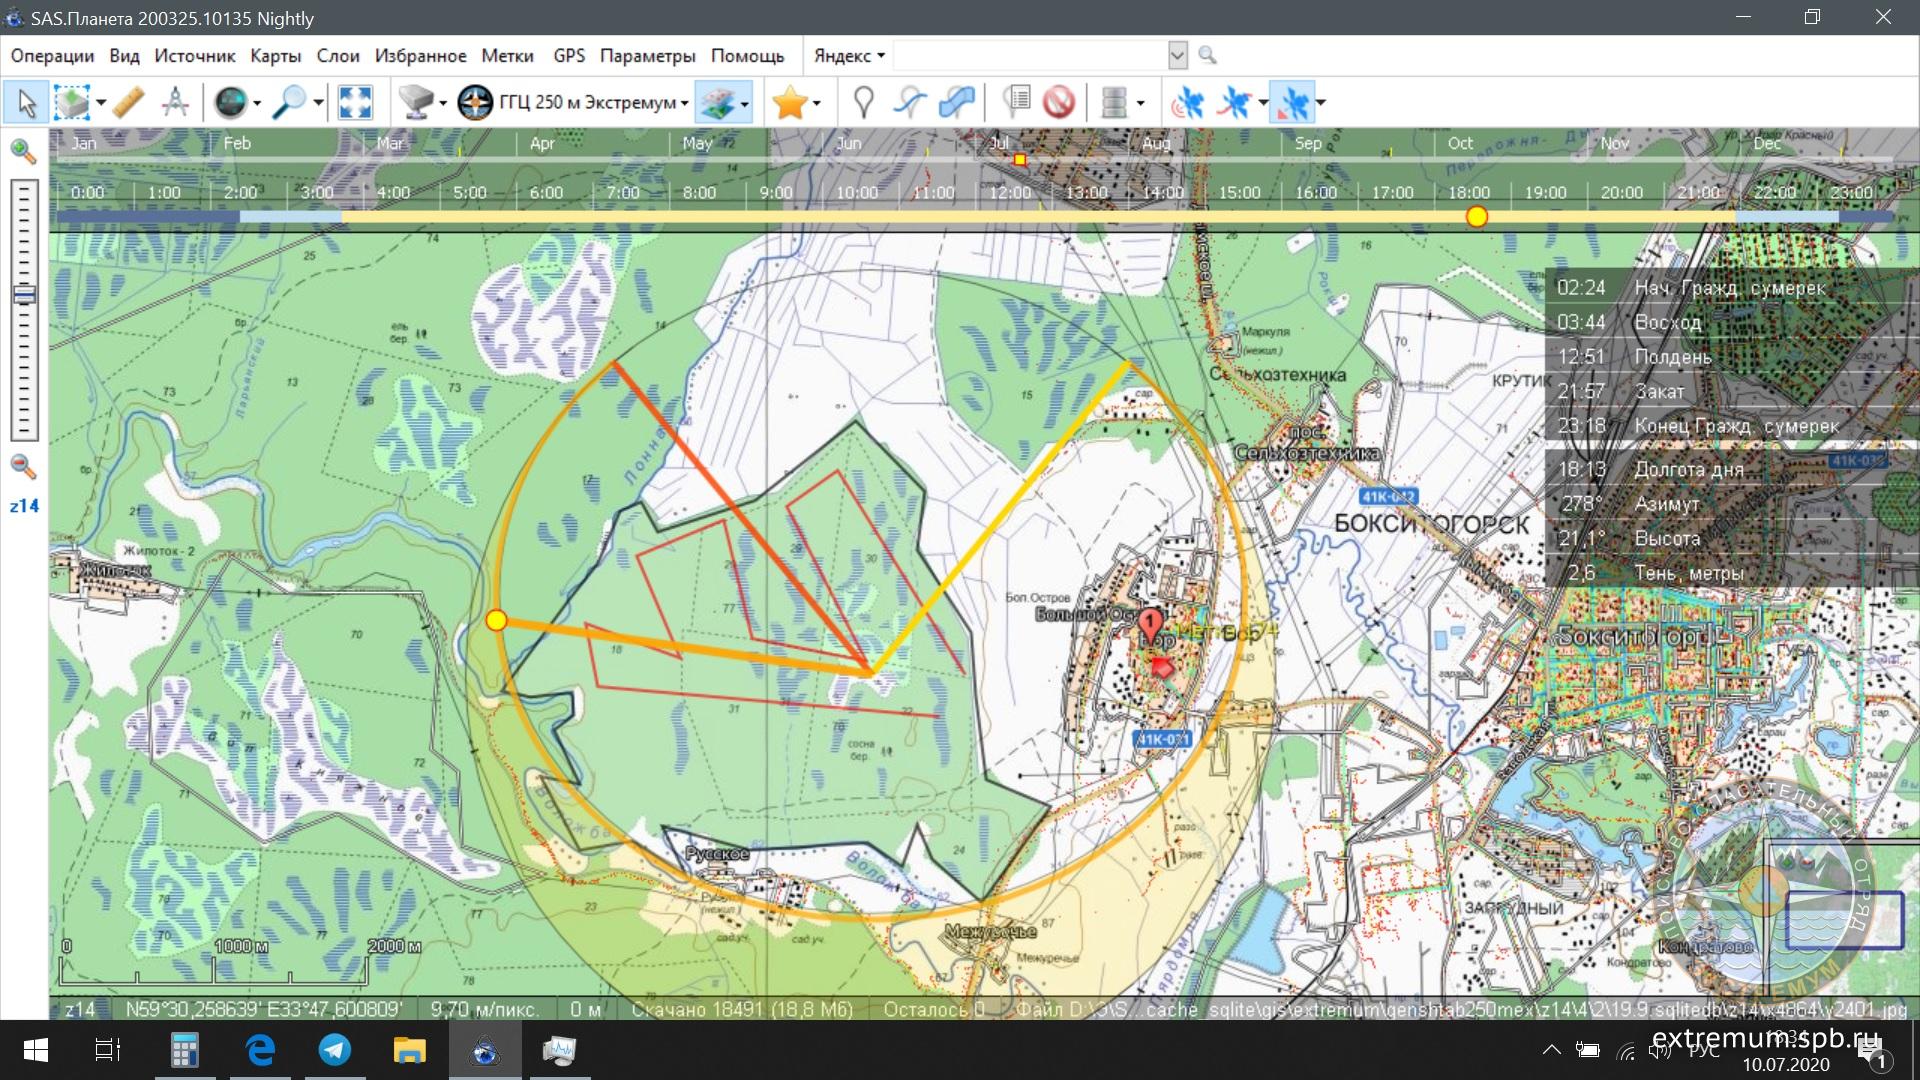The image size is (1920, 1080).
Task: Select the arrow pointer tool
Action: tap(27, 102)
